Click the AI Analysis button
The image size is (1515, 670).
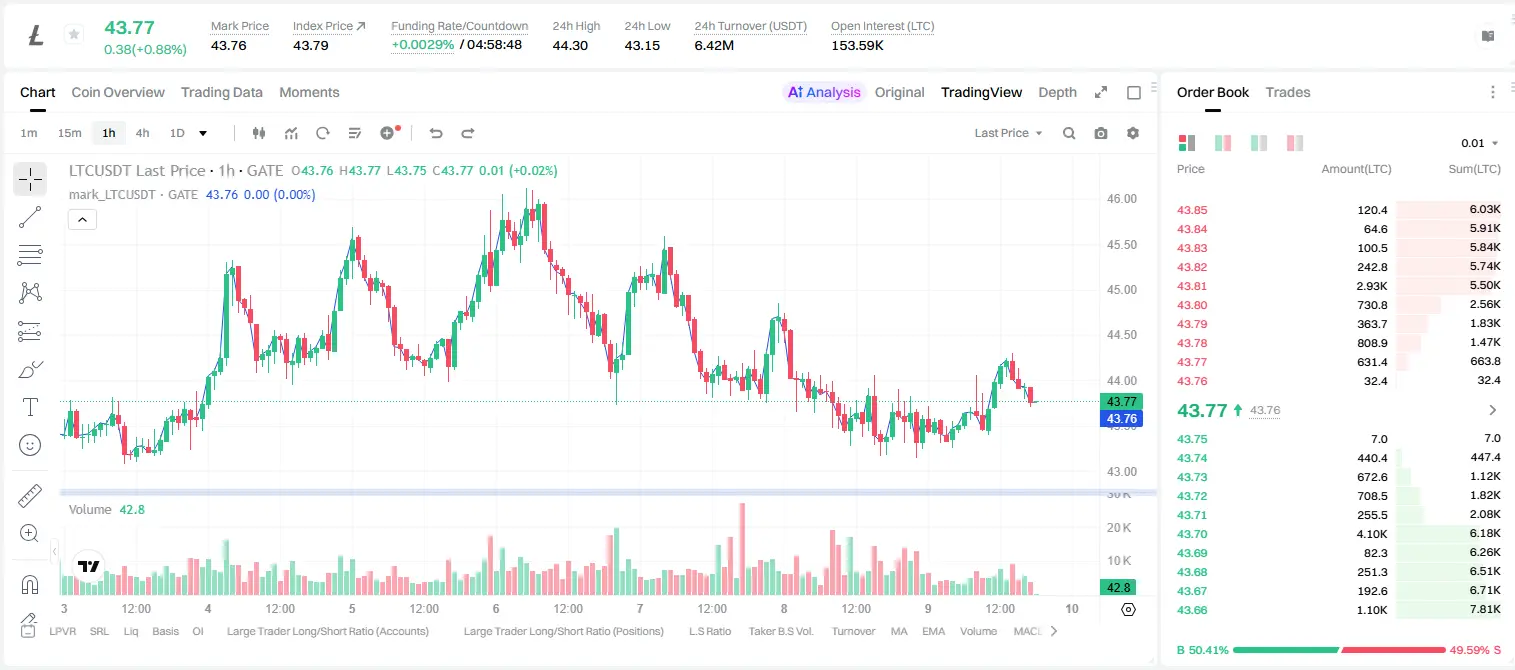point(823,92)
